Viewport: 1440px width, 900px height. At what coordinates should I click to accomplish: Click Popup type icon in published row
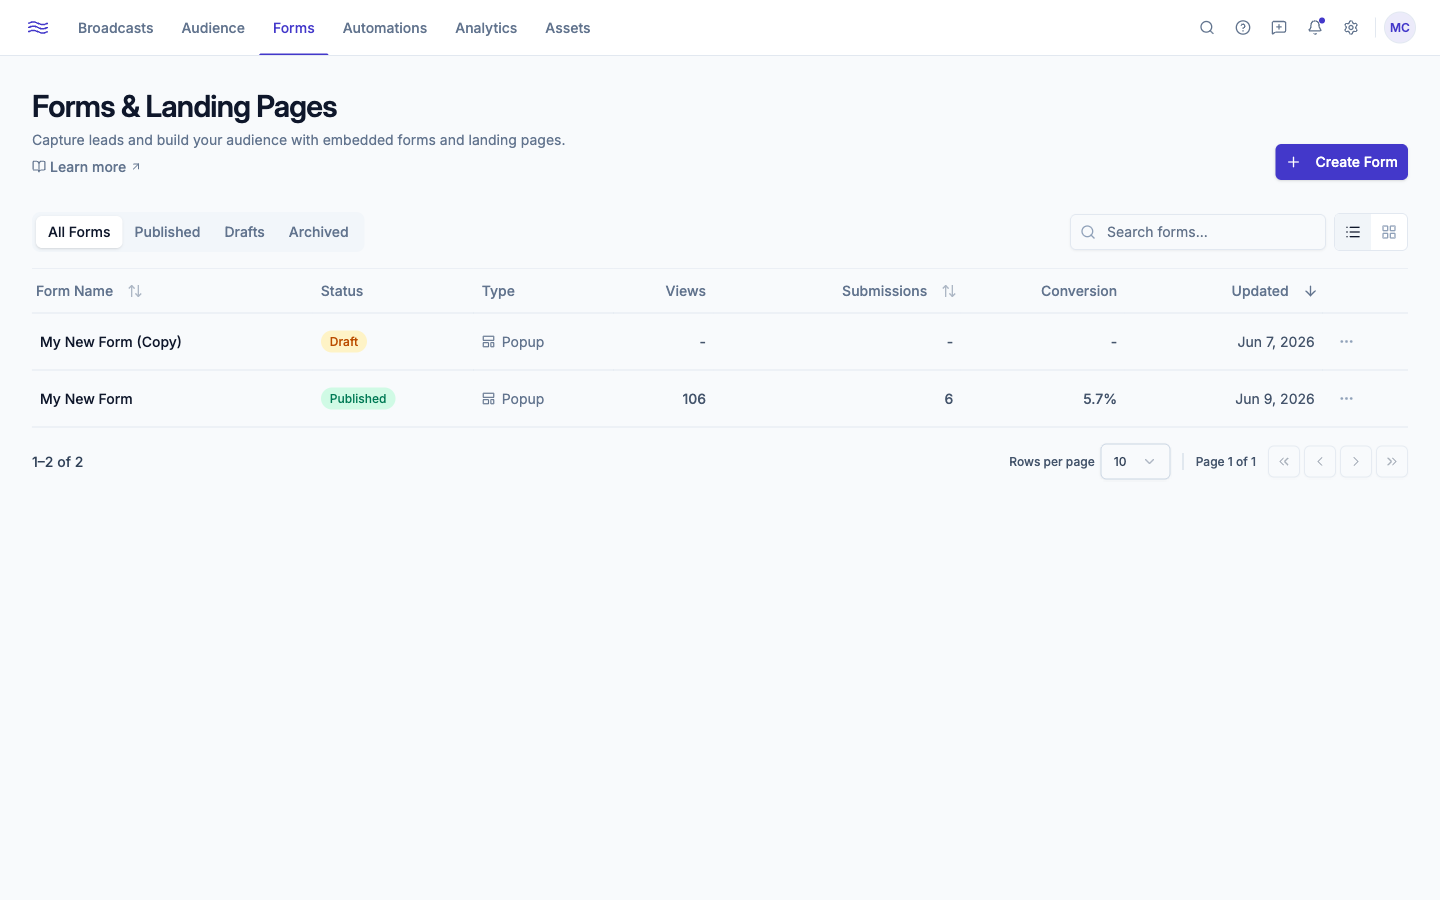(x=488, y=399)
